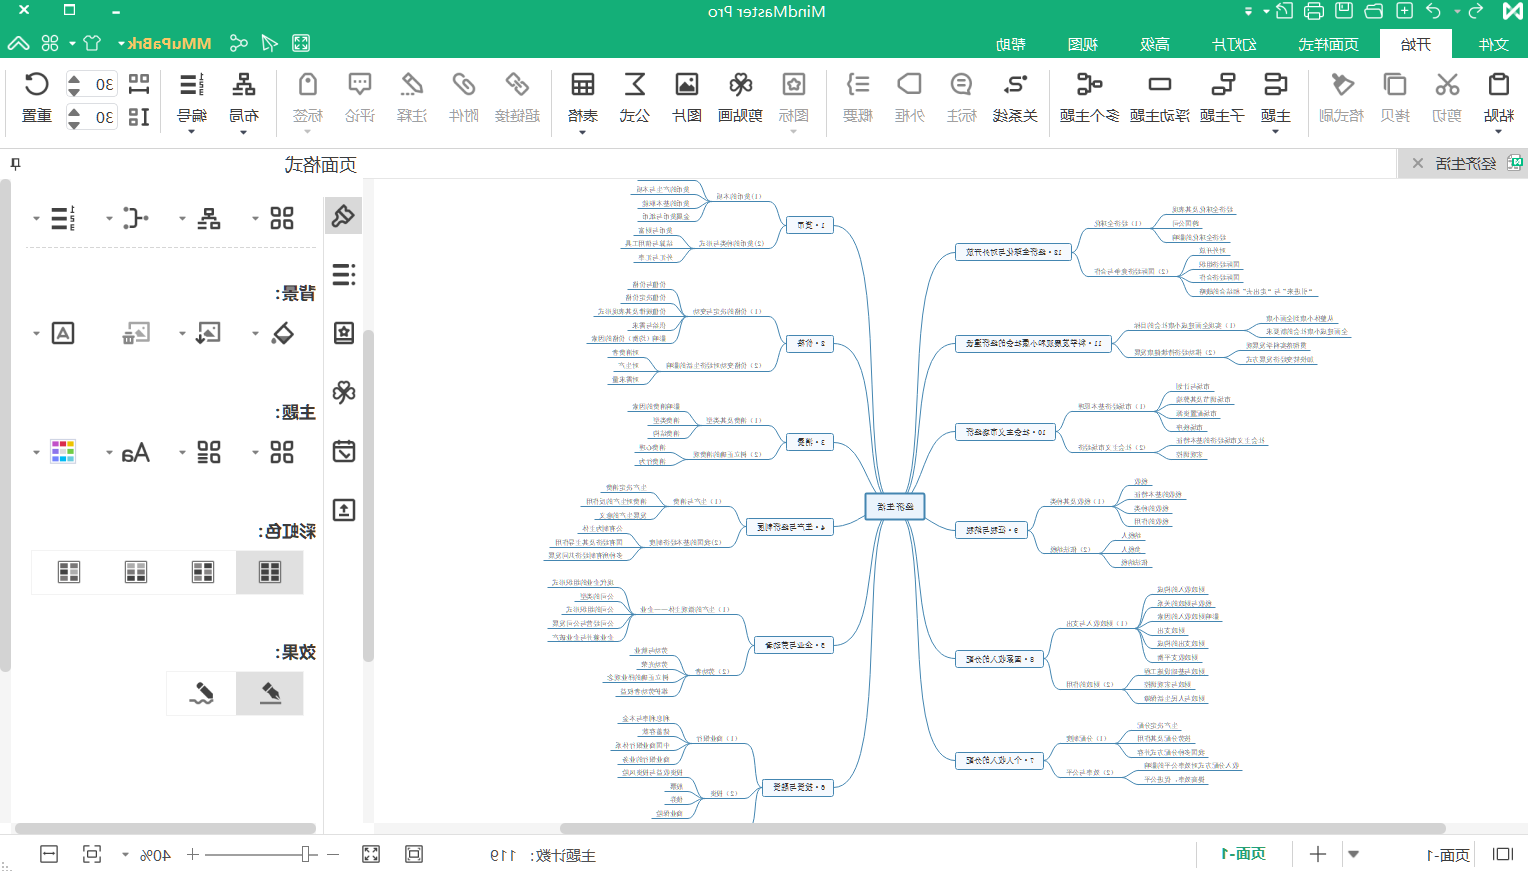Add a new page with plus button
Screen dimensions: 1528x871
click(1318, 854)
